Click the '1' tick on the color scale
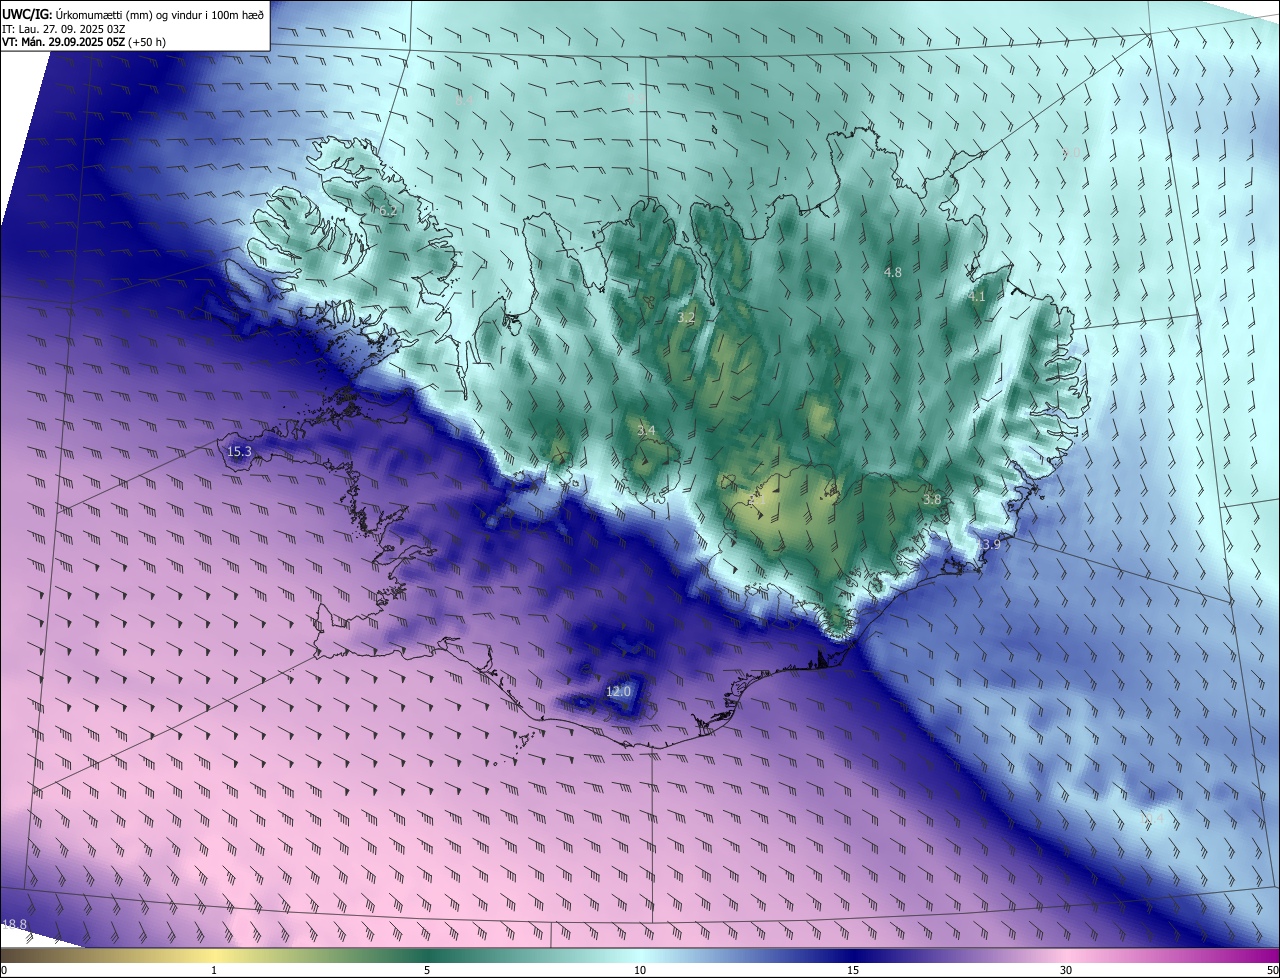1280x978 pixels. [214, 970]
